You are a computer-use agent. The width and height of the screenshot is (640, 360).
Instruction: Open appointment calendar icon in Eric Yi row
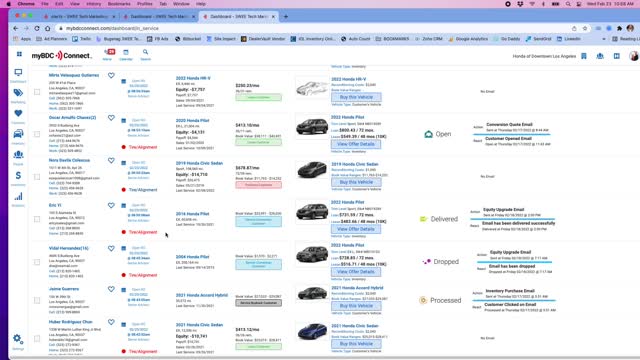(x=124, y=206)
